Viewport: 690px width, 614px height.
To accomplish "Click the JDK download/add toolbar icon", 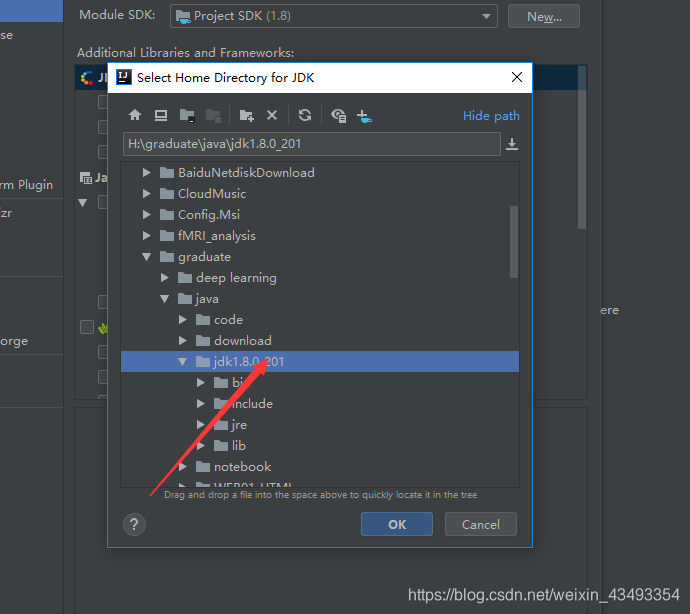I will click(x=364, y=116).
